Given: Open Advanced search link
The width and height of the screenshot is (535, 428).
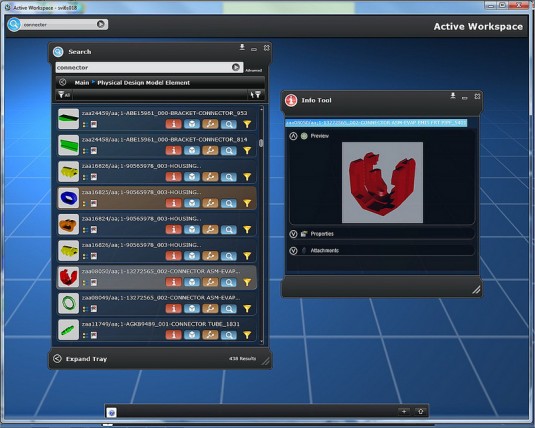Looking at the screenshot, I should pos(254,70).
